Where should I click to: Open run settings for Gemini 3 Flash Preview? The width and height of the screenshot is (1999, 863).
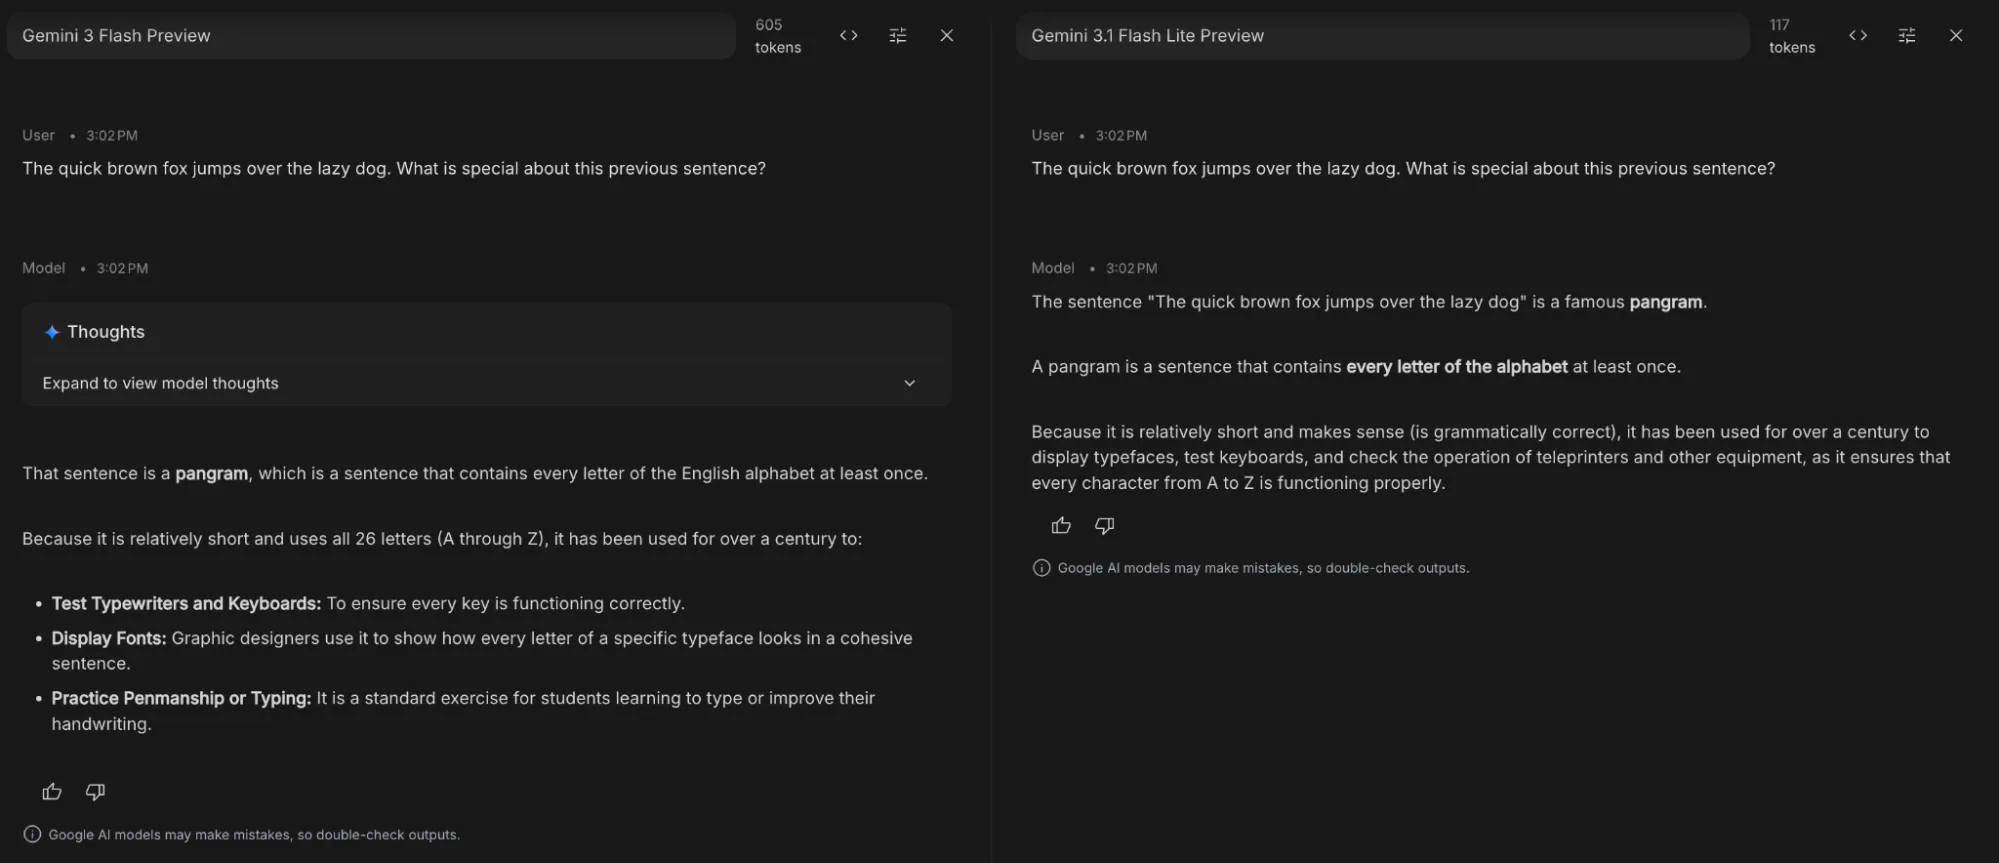tap(898, 35)
